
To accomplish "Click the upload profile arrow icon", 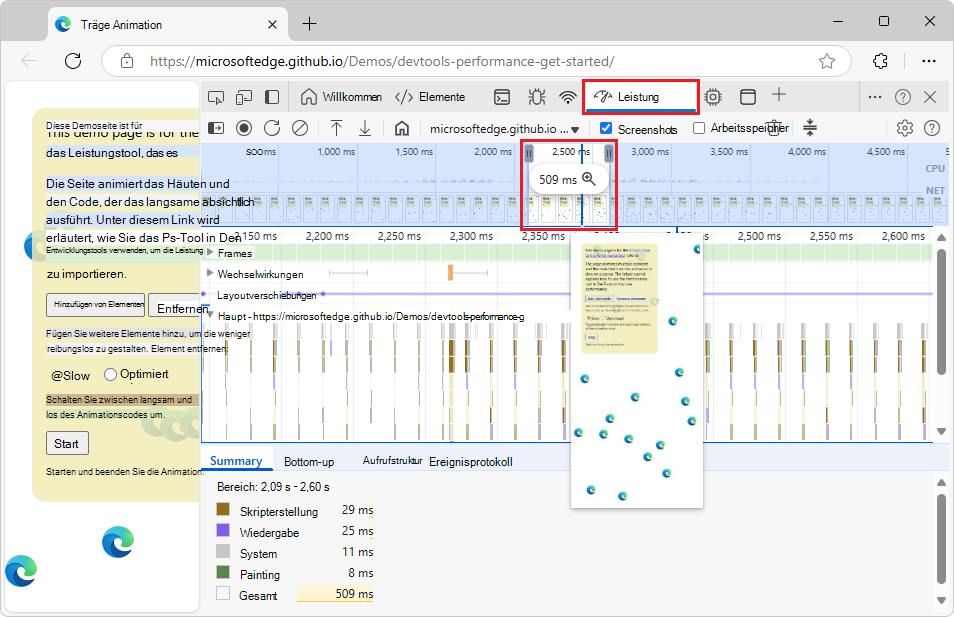I will (336, 128).
